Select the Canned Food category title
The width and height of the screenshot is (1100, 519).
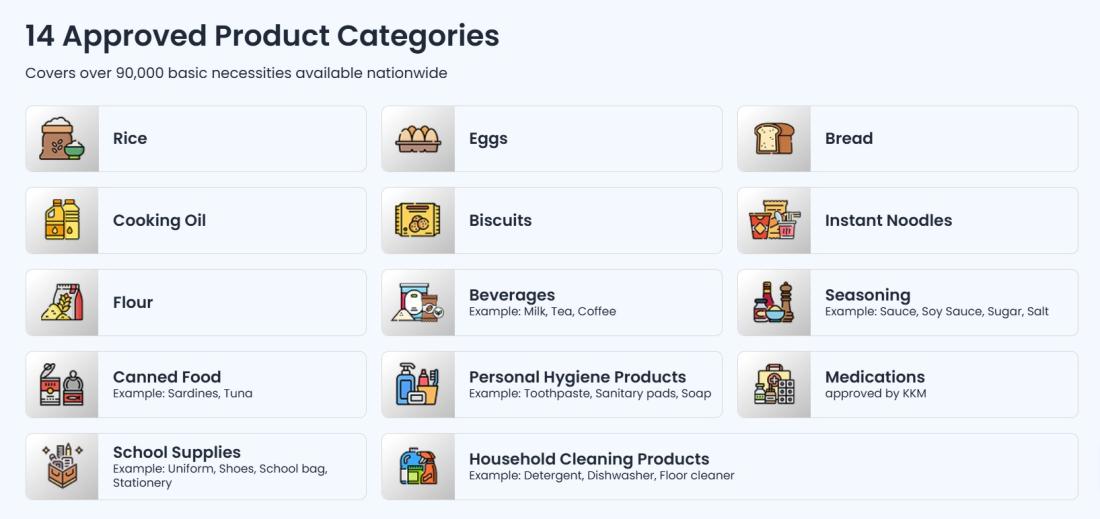click(167, 377)
